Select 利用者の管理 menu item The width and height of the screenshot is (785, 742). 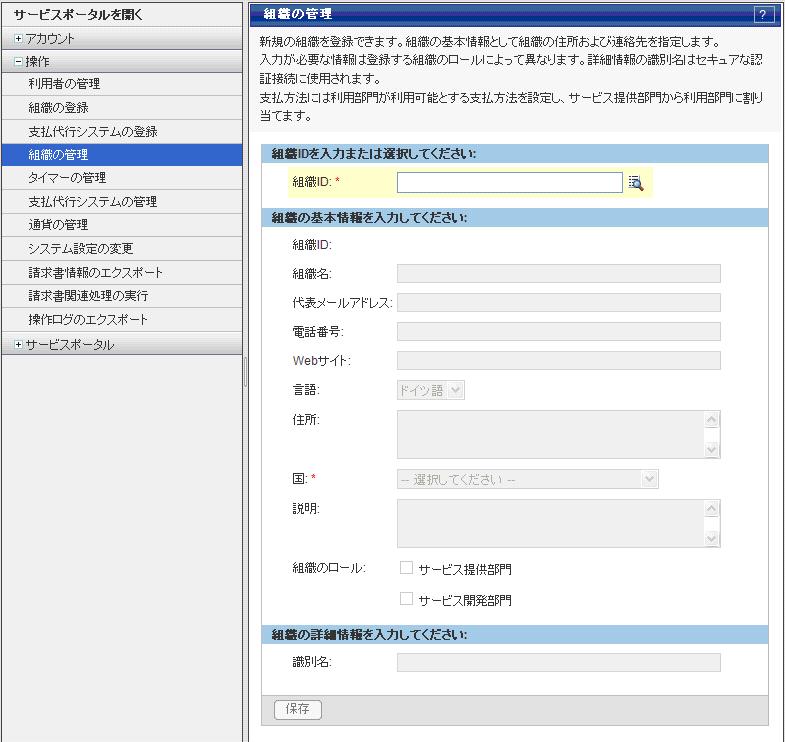[x=64, y=84]
